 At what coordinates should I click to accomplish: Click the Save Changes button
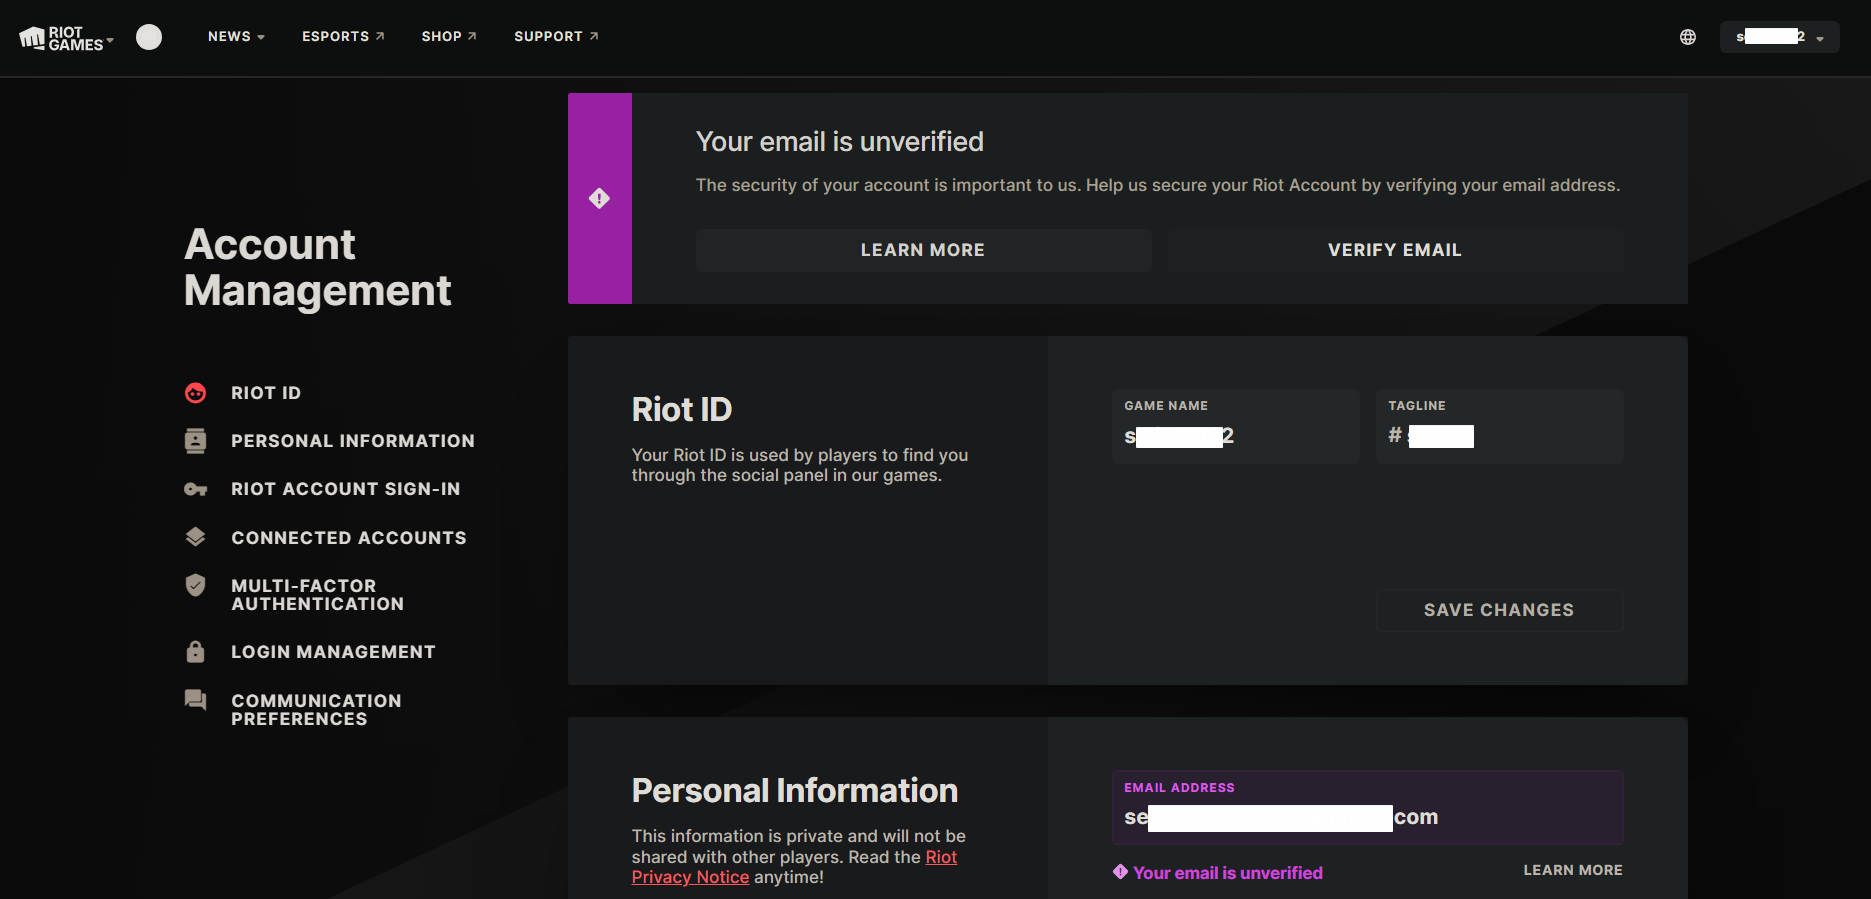(1499, 610)
